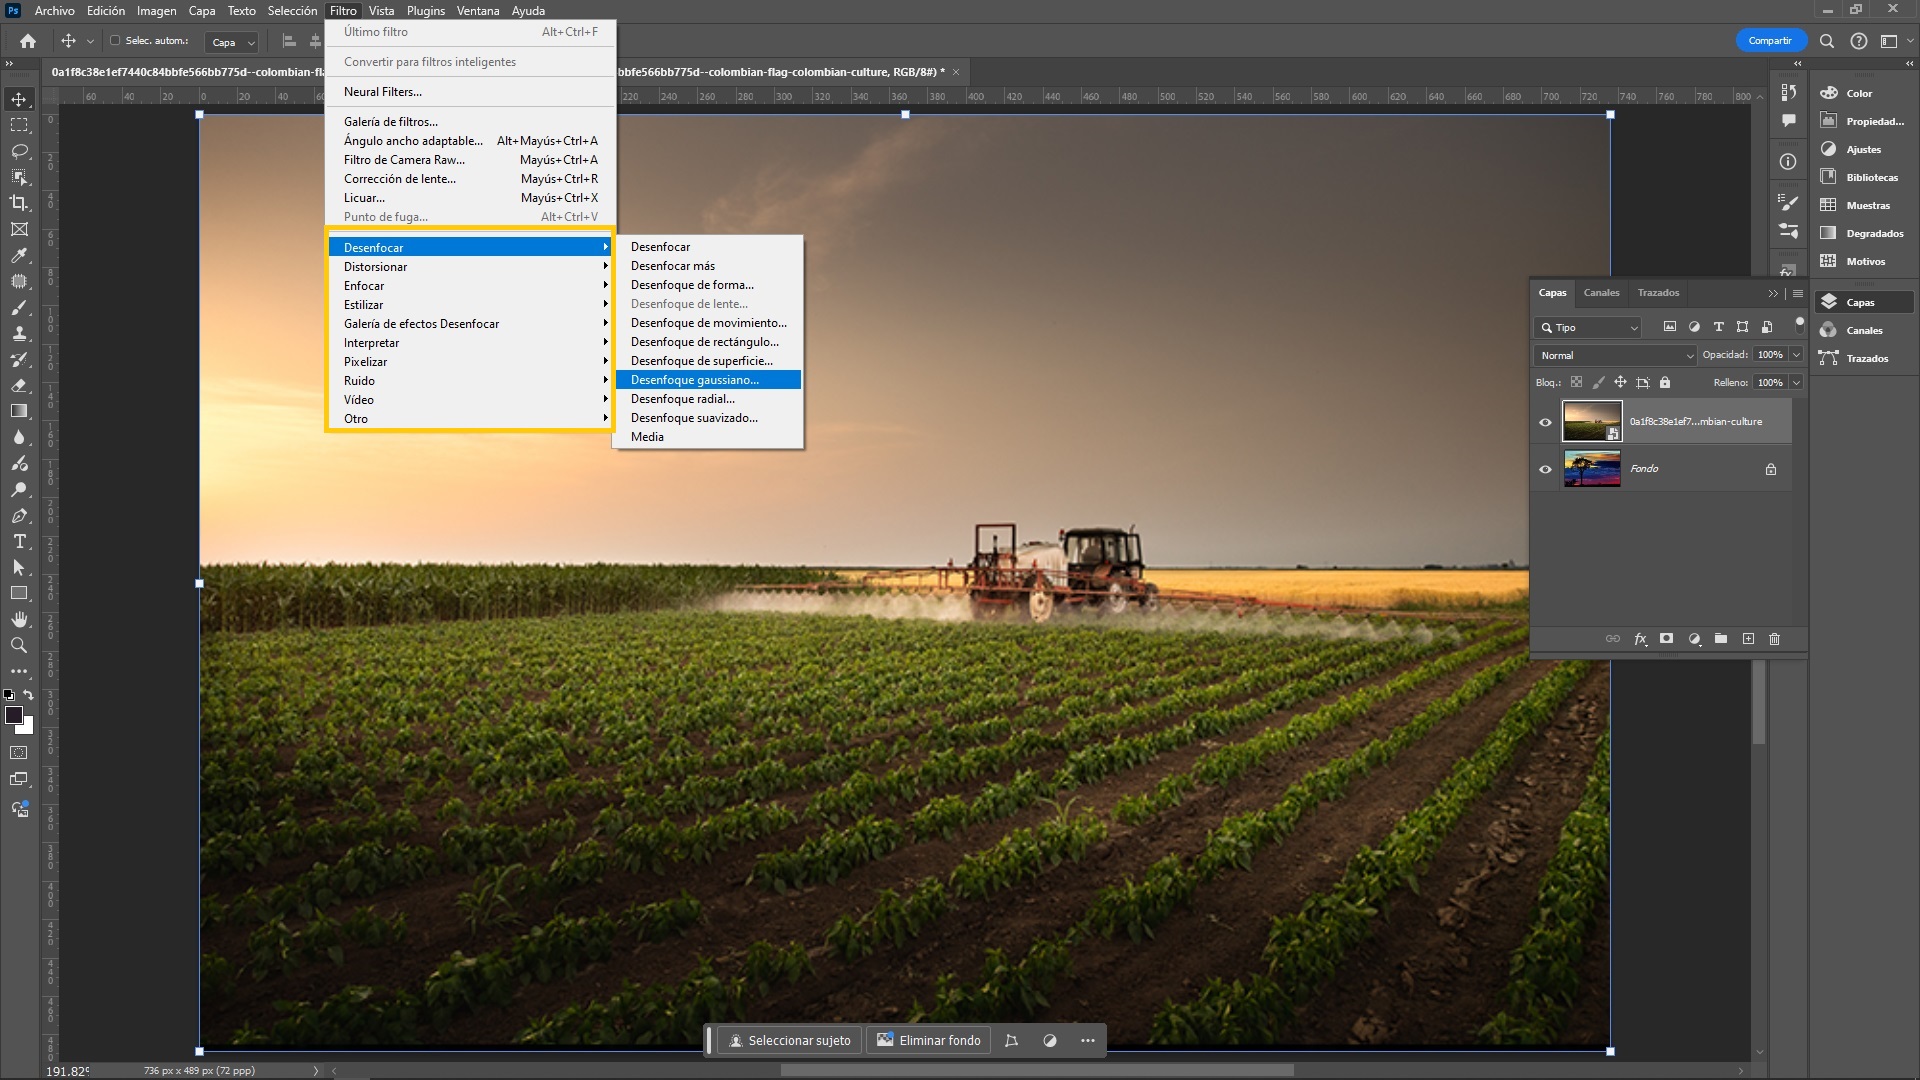Expand the Pixelizar submenu

pyautogui.click(x=470, y=362)
